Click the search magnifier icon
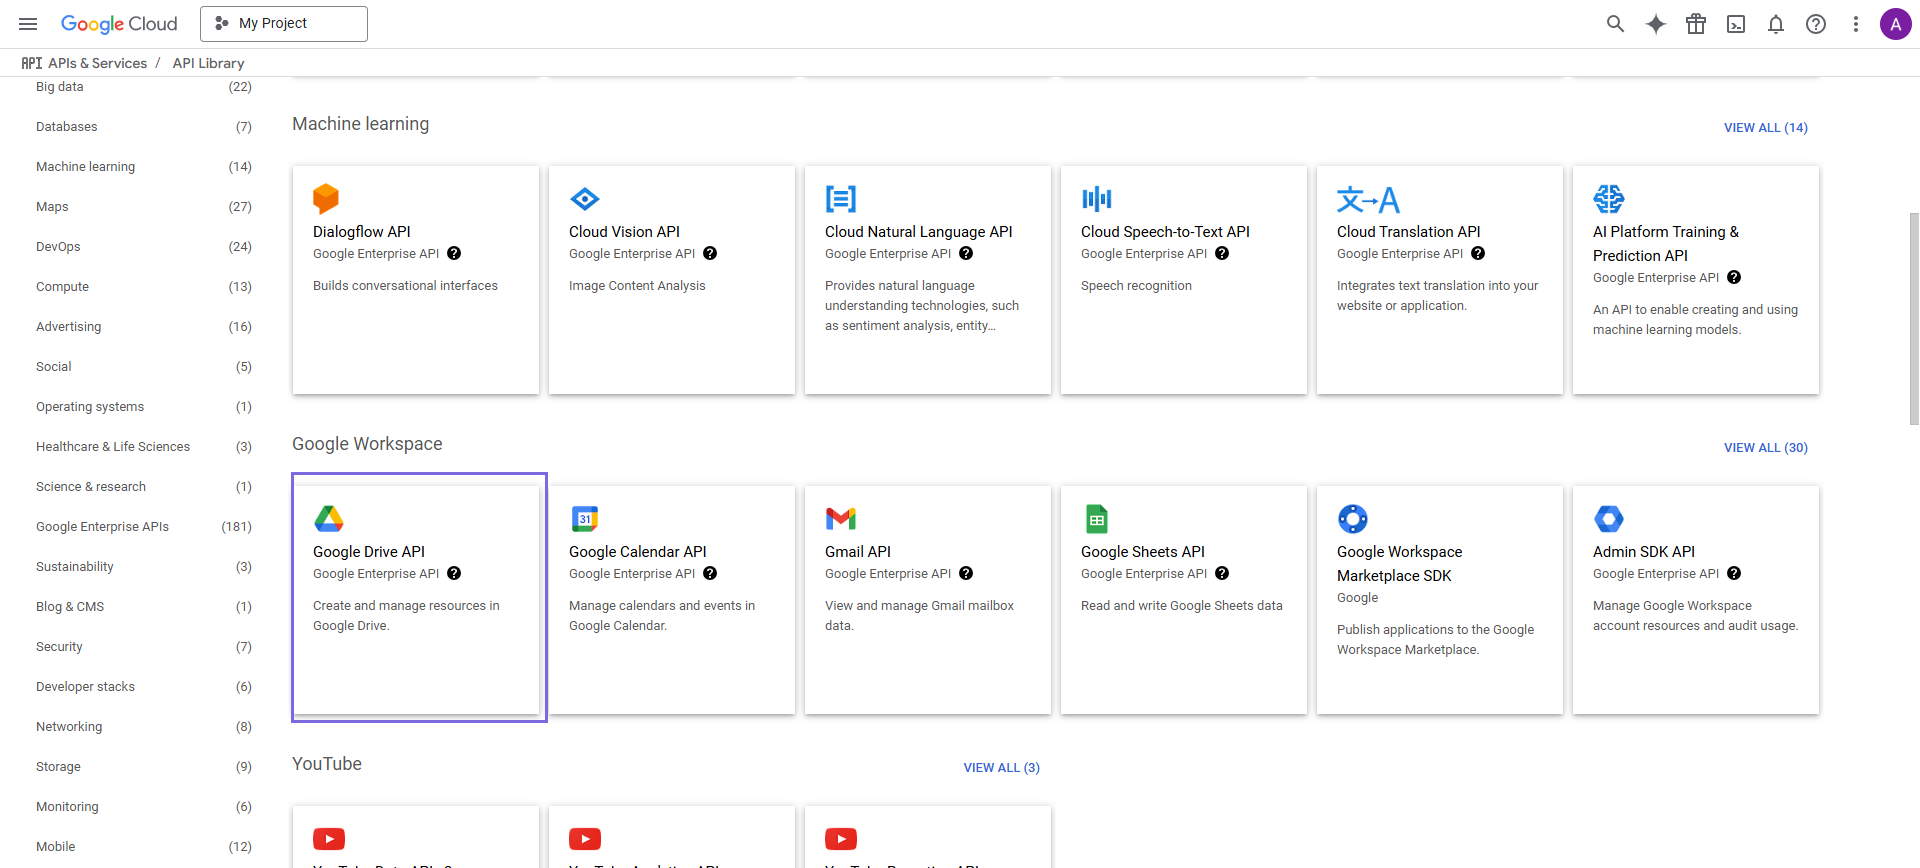 [x=1615, y=24]
